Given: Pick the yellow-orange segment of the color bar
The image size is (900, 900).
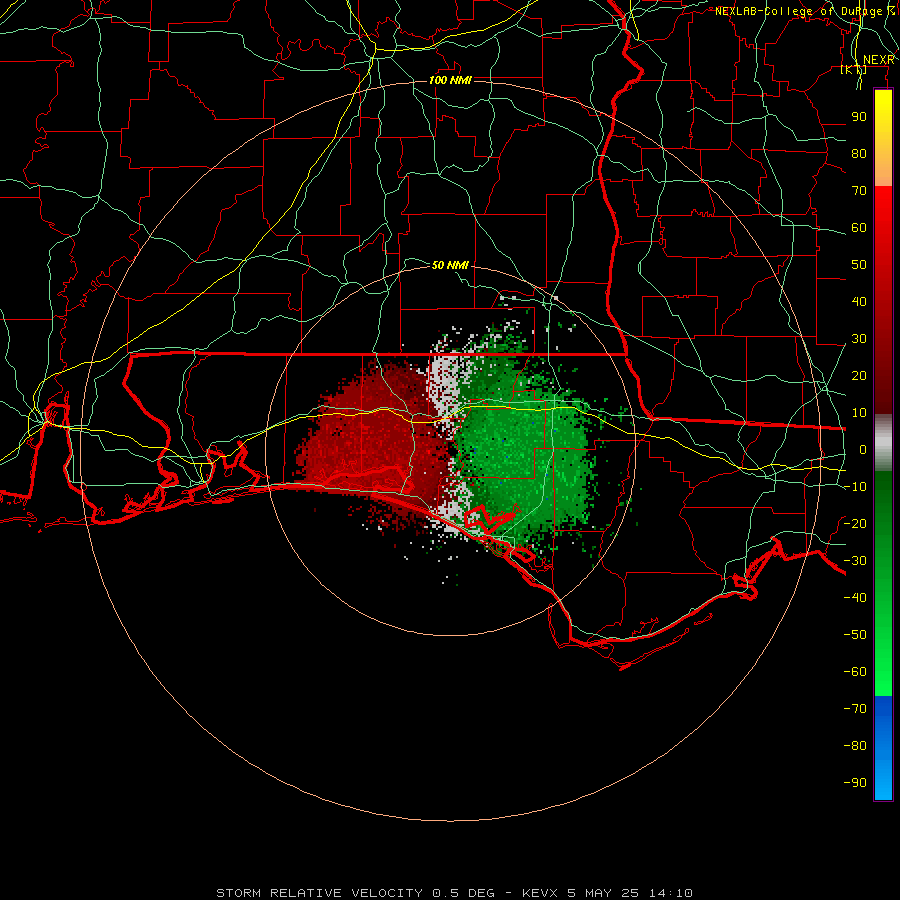Looking at the screenshot, I should (x=883, y=138).
